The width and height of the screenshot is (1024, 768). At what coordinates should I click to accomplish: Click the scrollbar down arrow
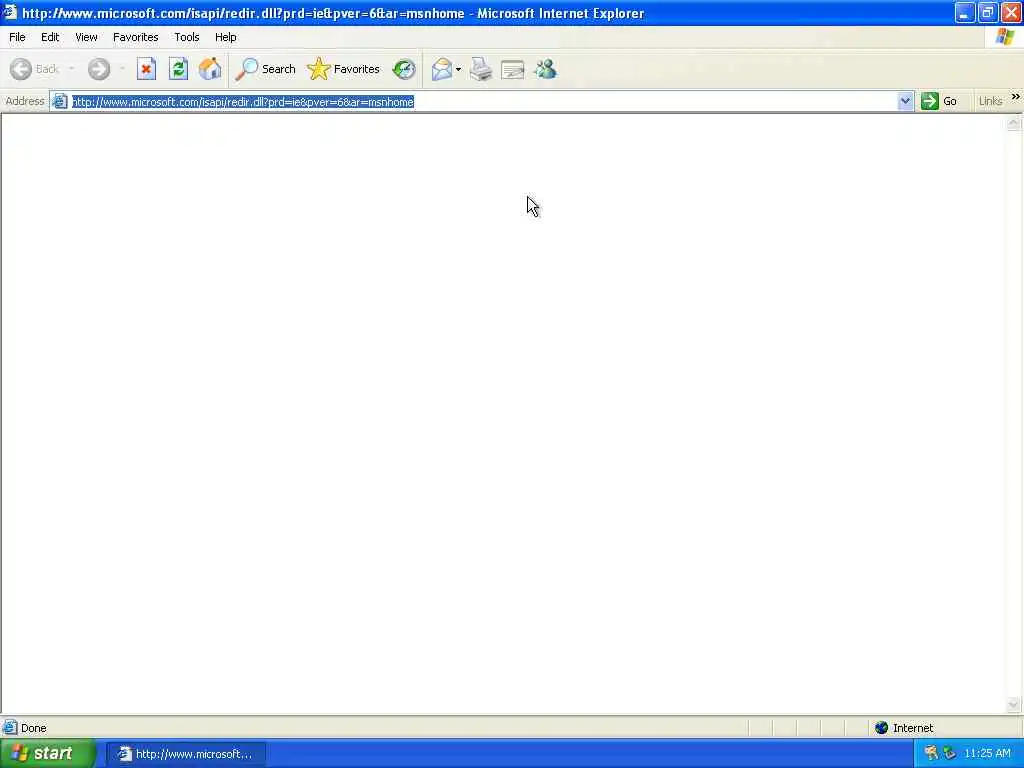click(x=1014, y=705)
